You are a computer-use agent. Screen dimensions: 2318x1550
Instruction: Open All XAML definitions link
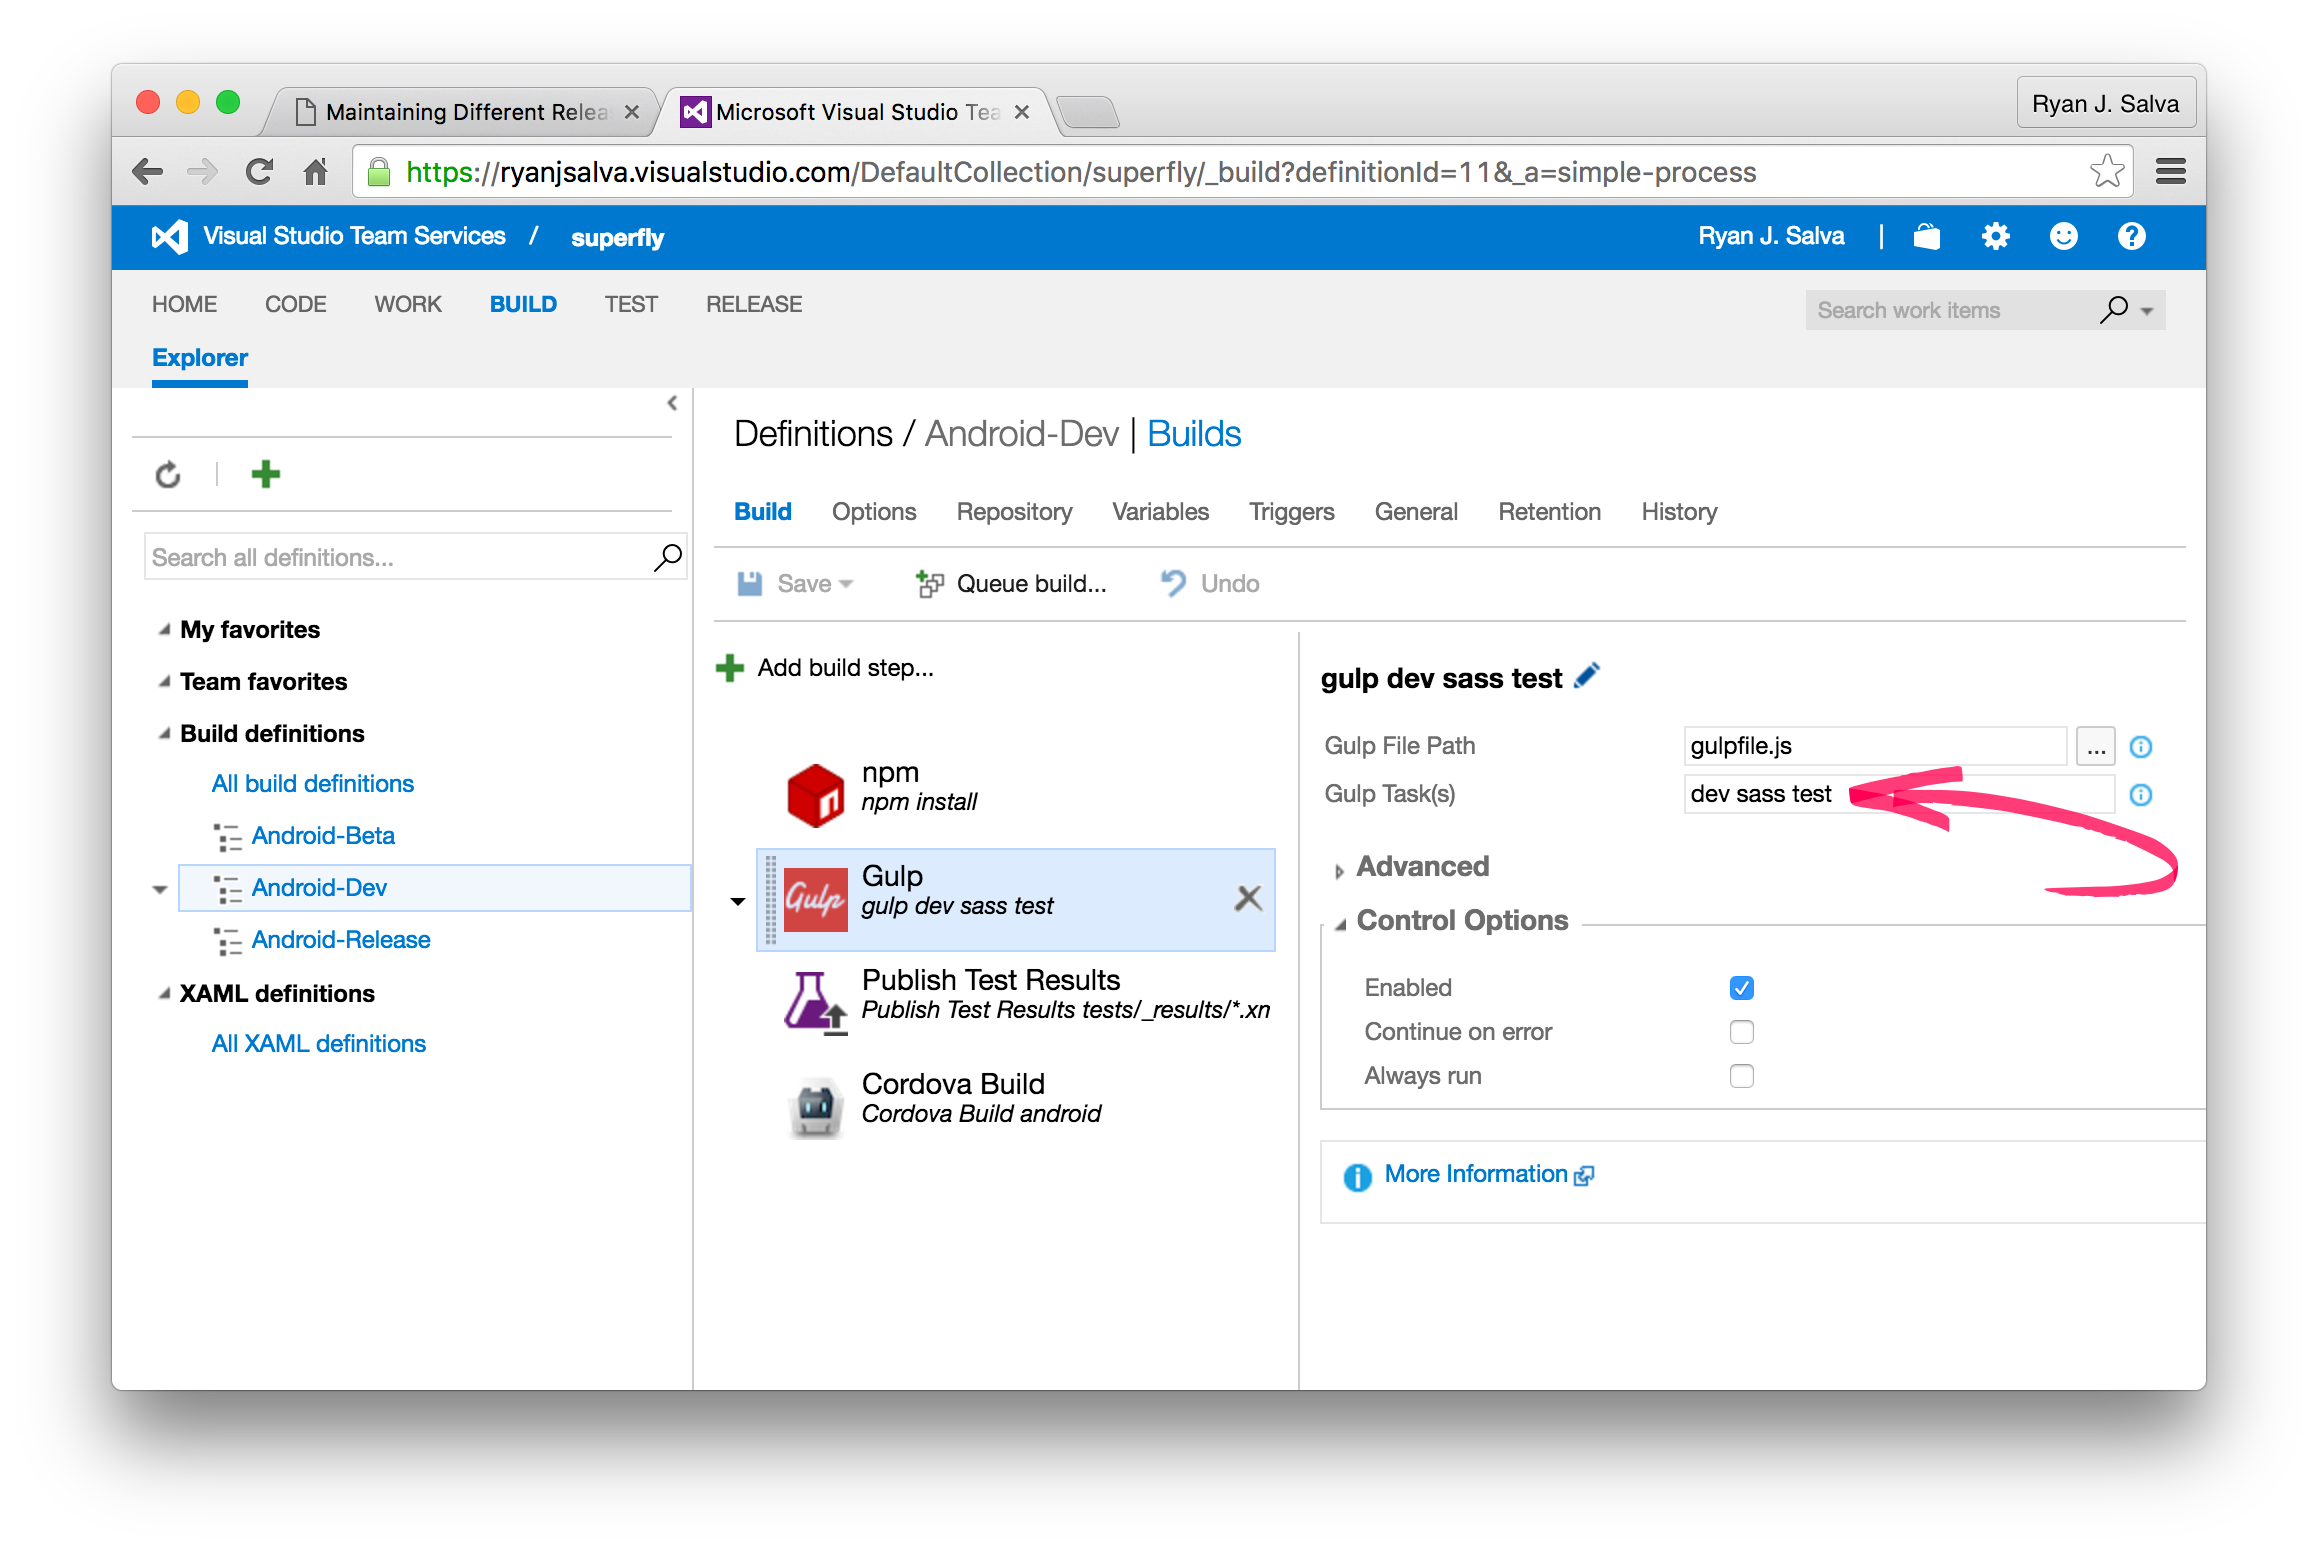(318, 1044)
